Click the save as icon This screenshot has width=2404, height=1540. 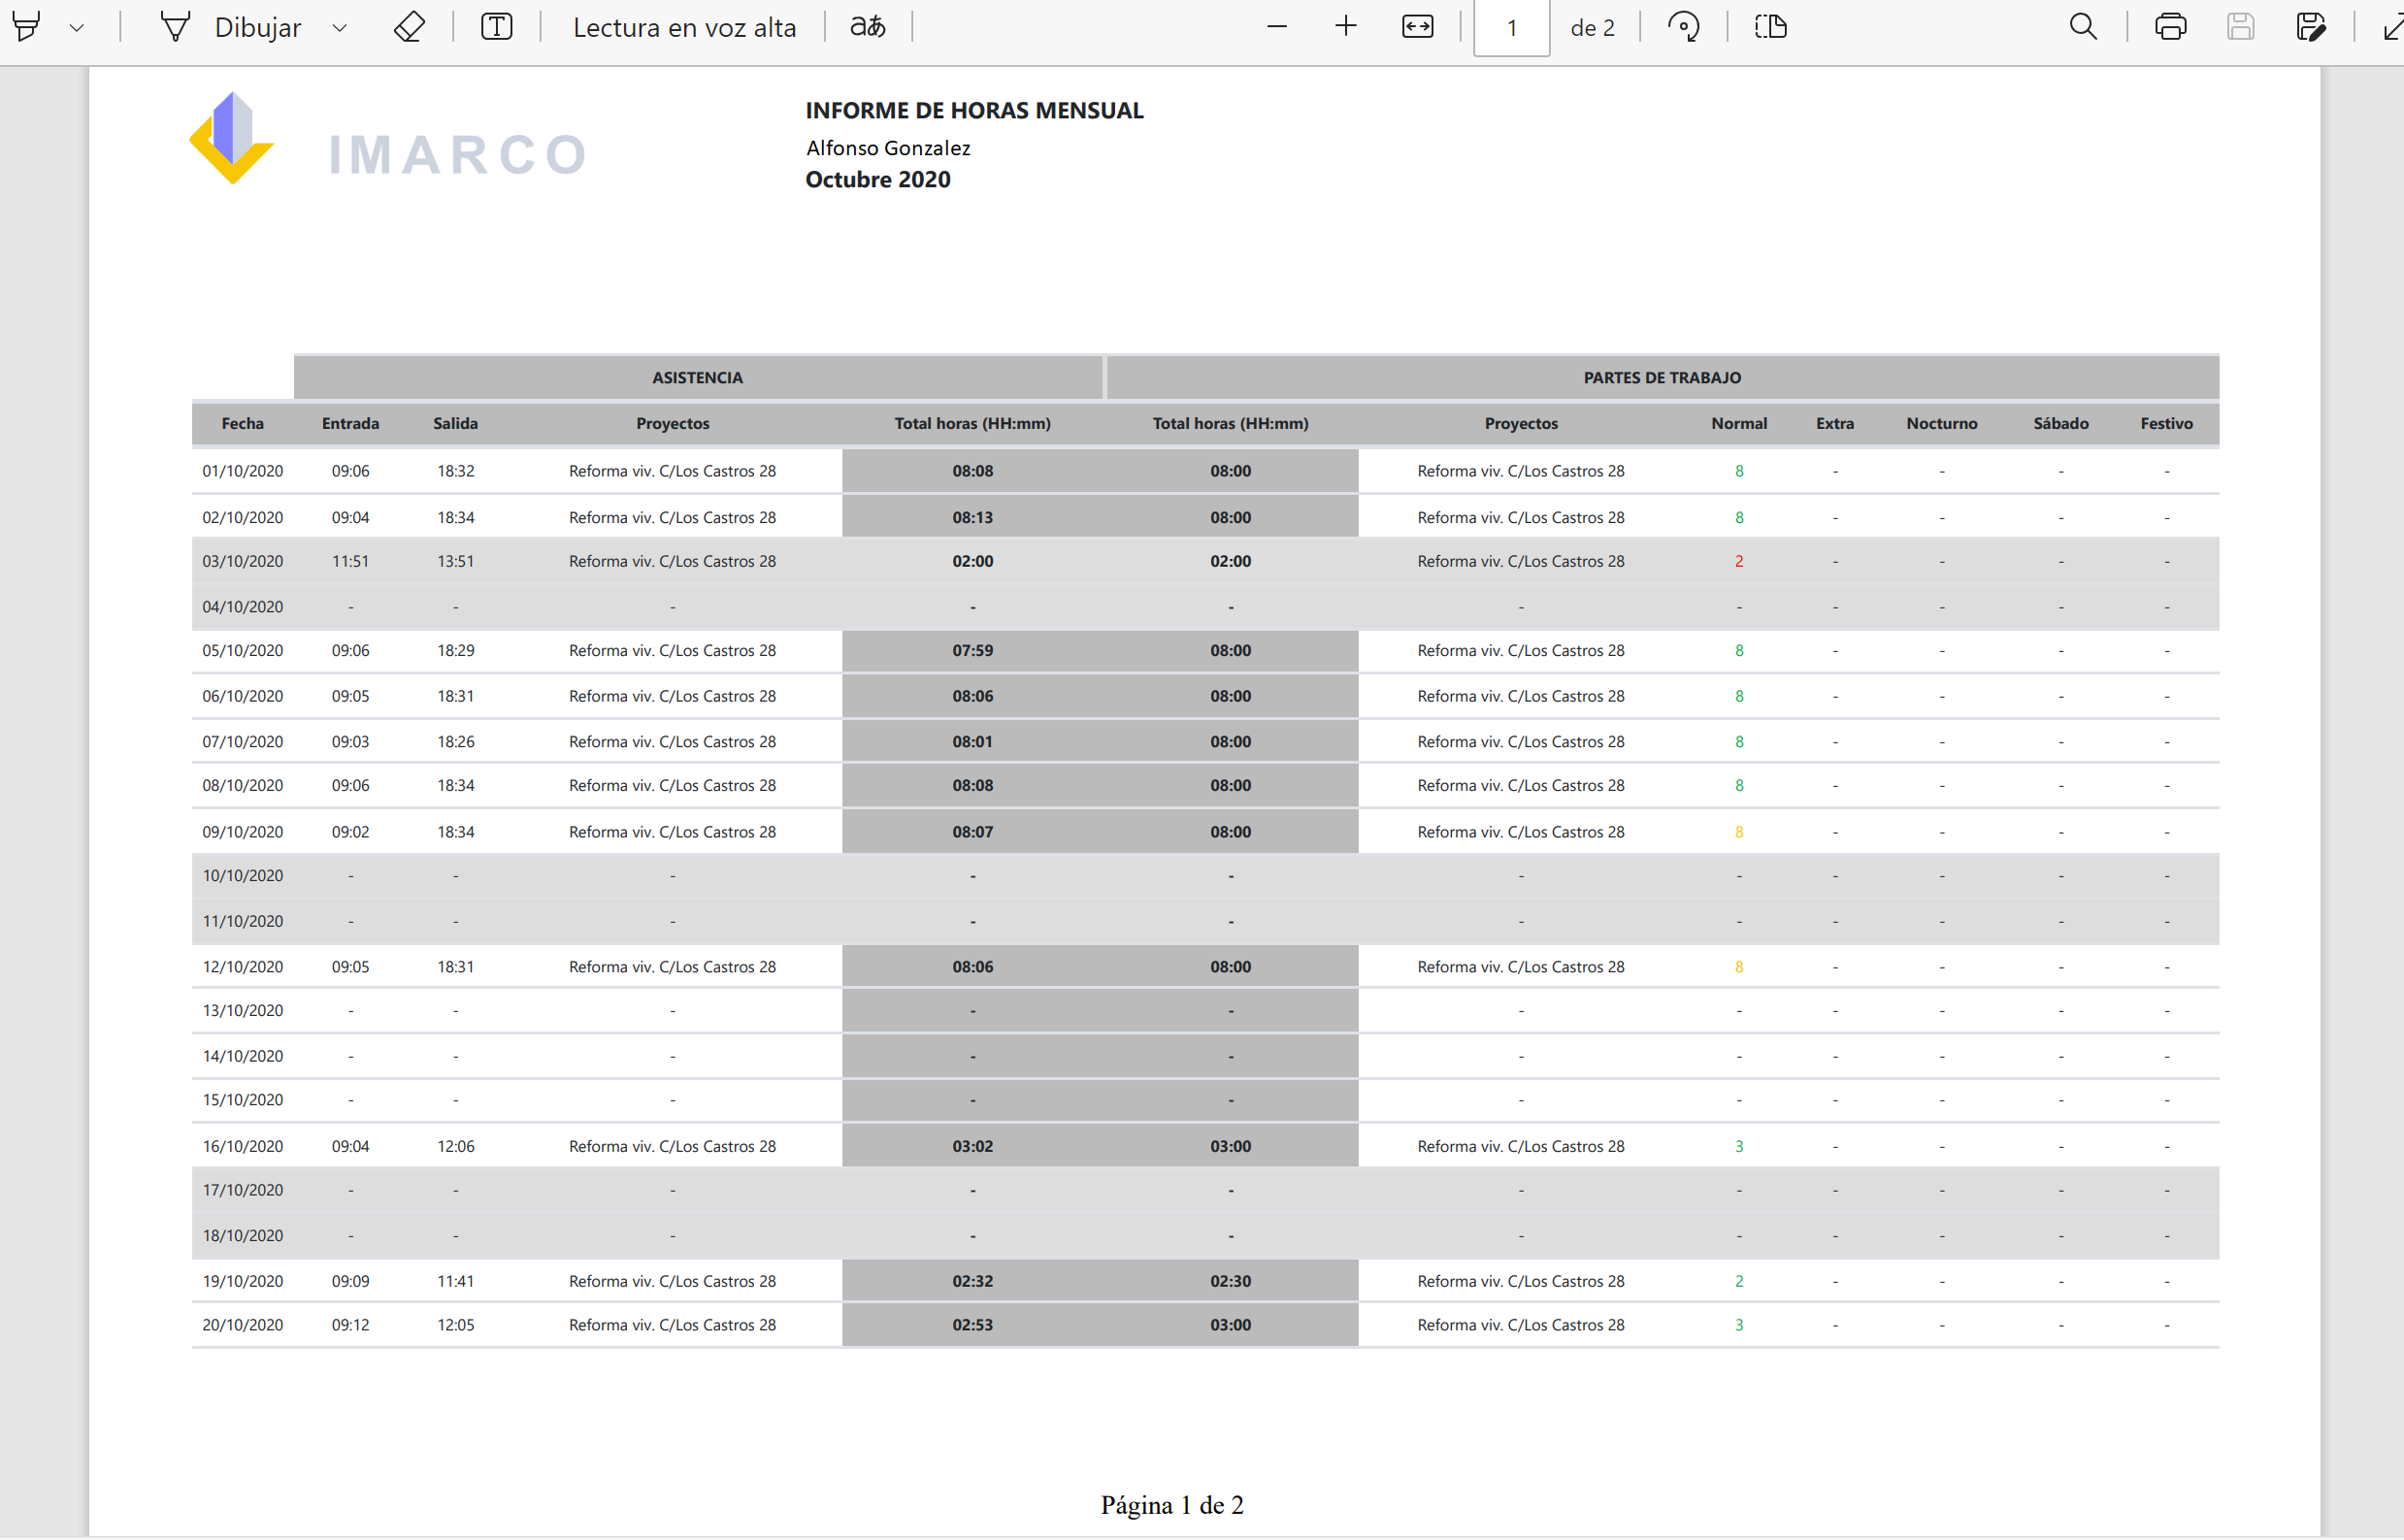2311,27
